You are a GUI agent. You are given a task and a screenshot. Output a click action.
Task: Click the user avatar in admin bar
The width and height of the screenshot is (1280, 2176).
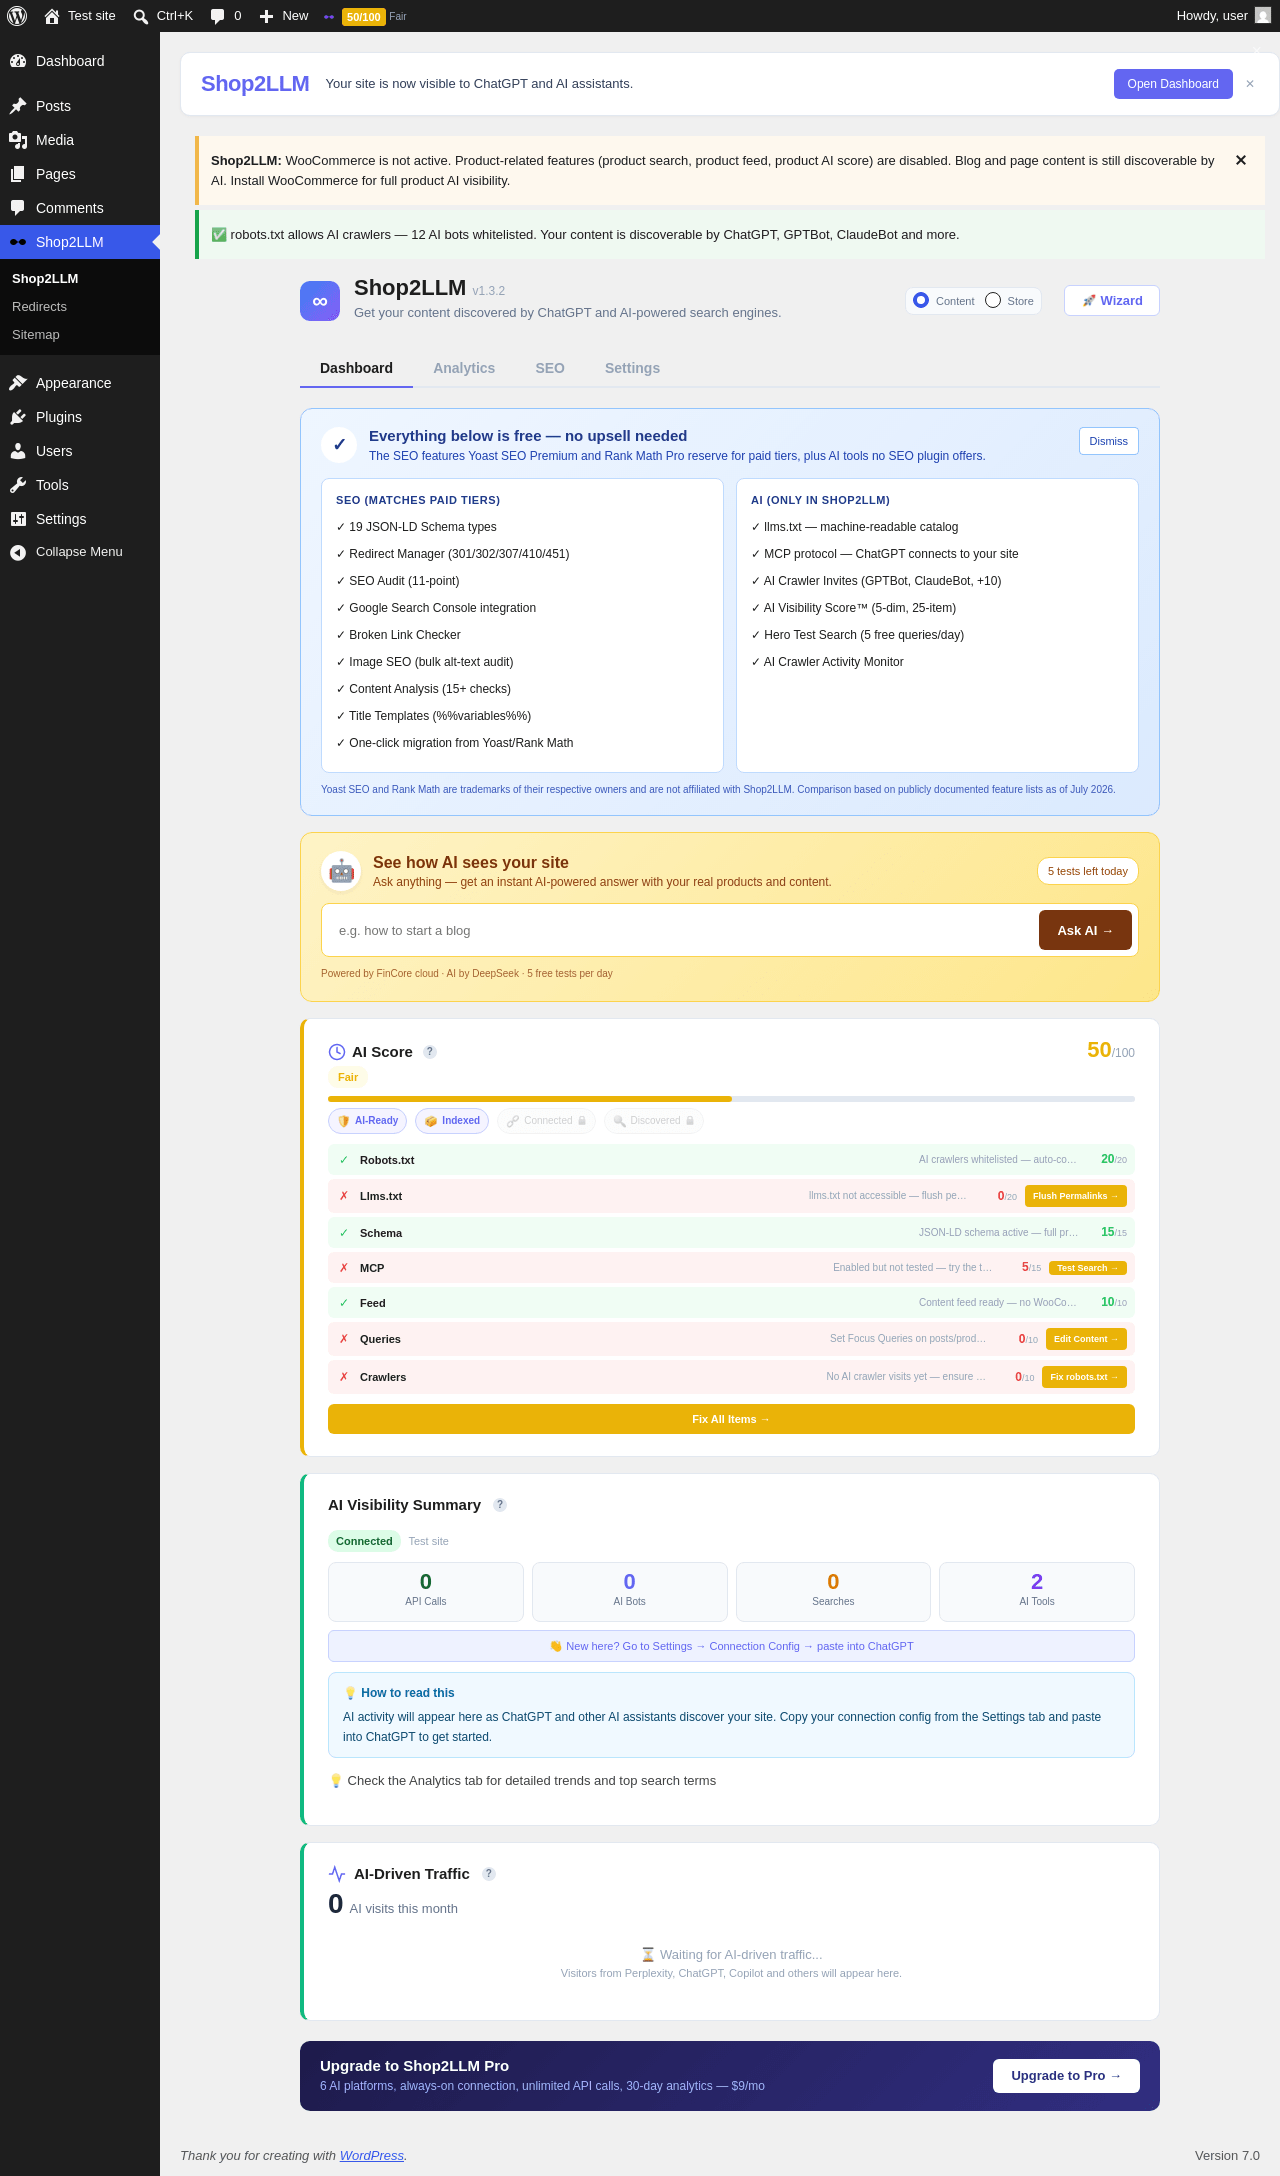(1263, 16)
